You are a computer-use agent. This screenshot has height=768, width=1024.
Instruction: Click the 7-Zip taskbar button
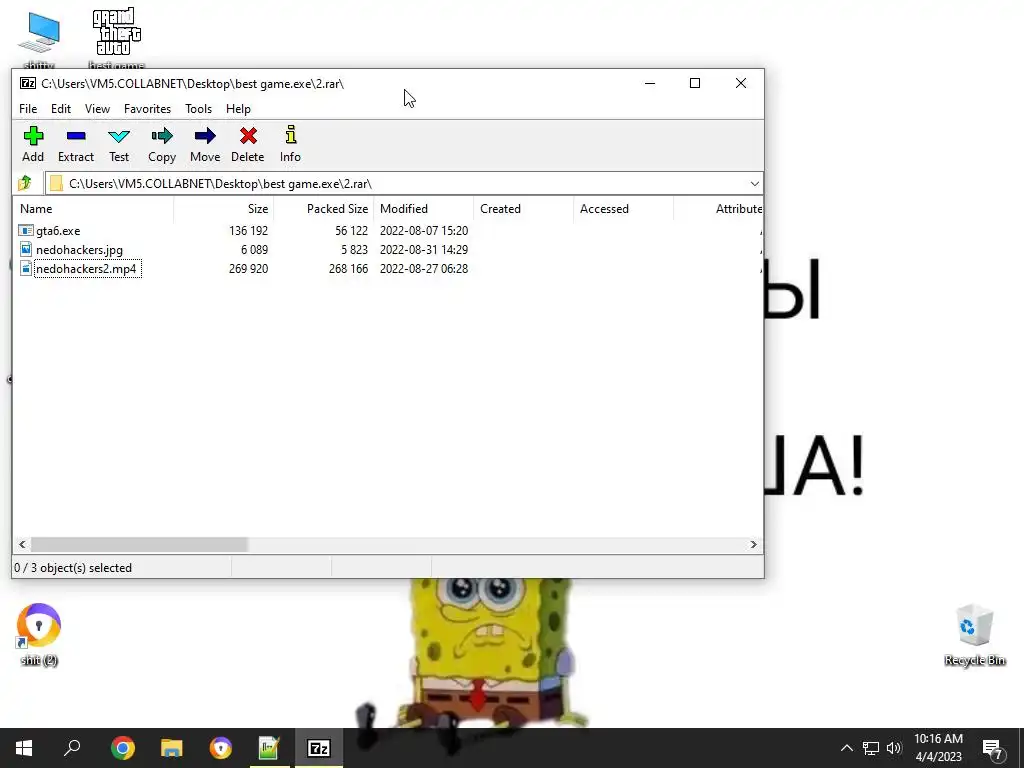click(x=319, y=748)
